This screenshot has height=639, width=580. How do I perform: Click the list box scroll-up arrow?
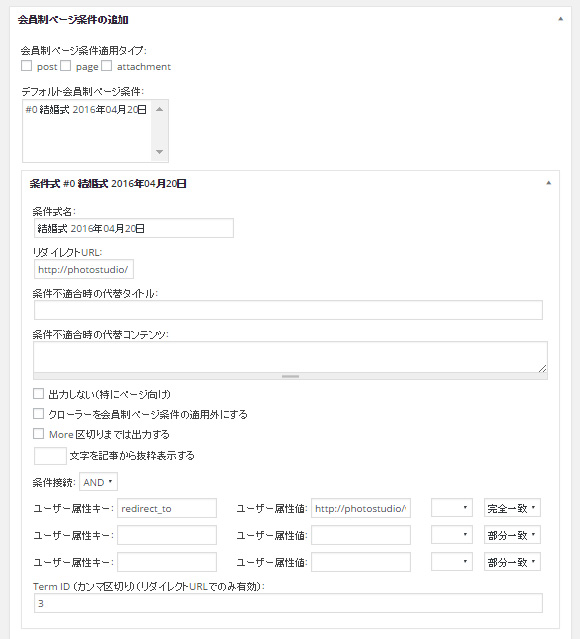159,109
